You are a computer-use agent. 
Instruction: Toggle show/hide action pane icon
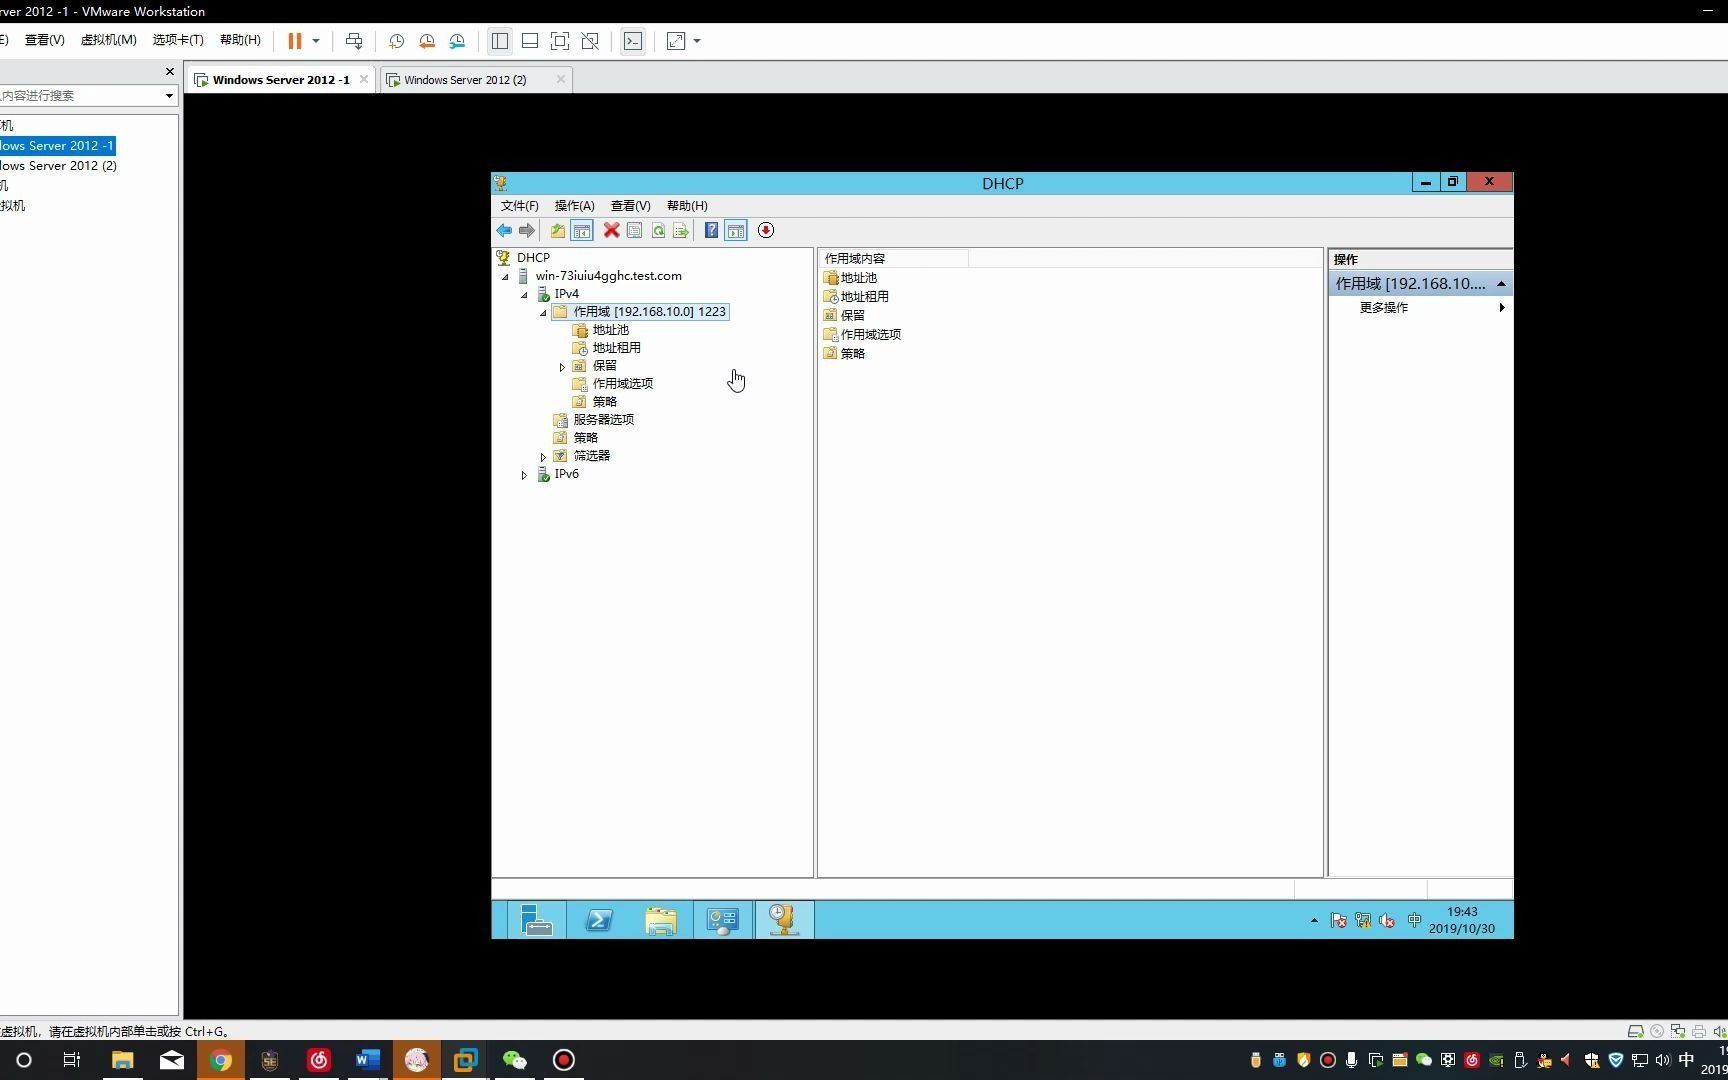tap(736, 231)
